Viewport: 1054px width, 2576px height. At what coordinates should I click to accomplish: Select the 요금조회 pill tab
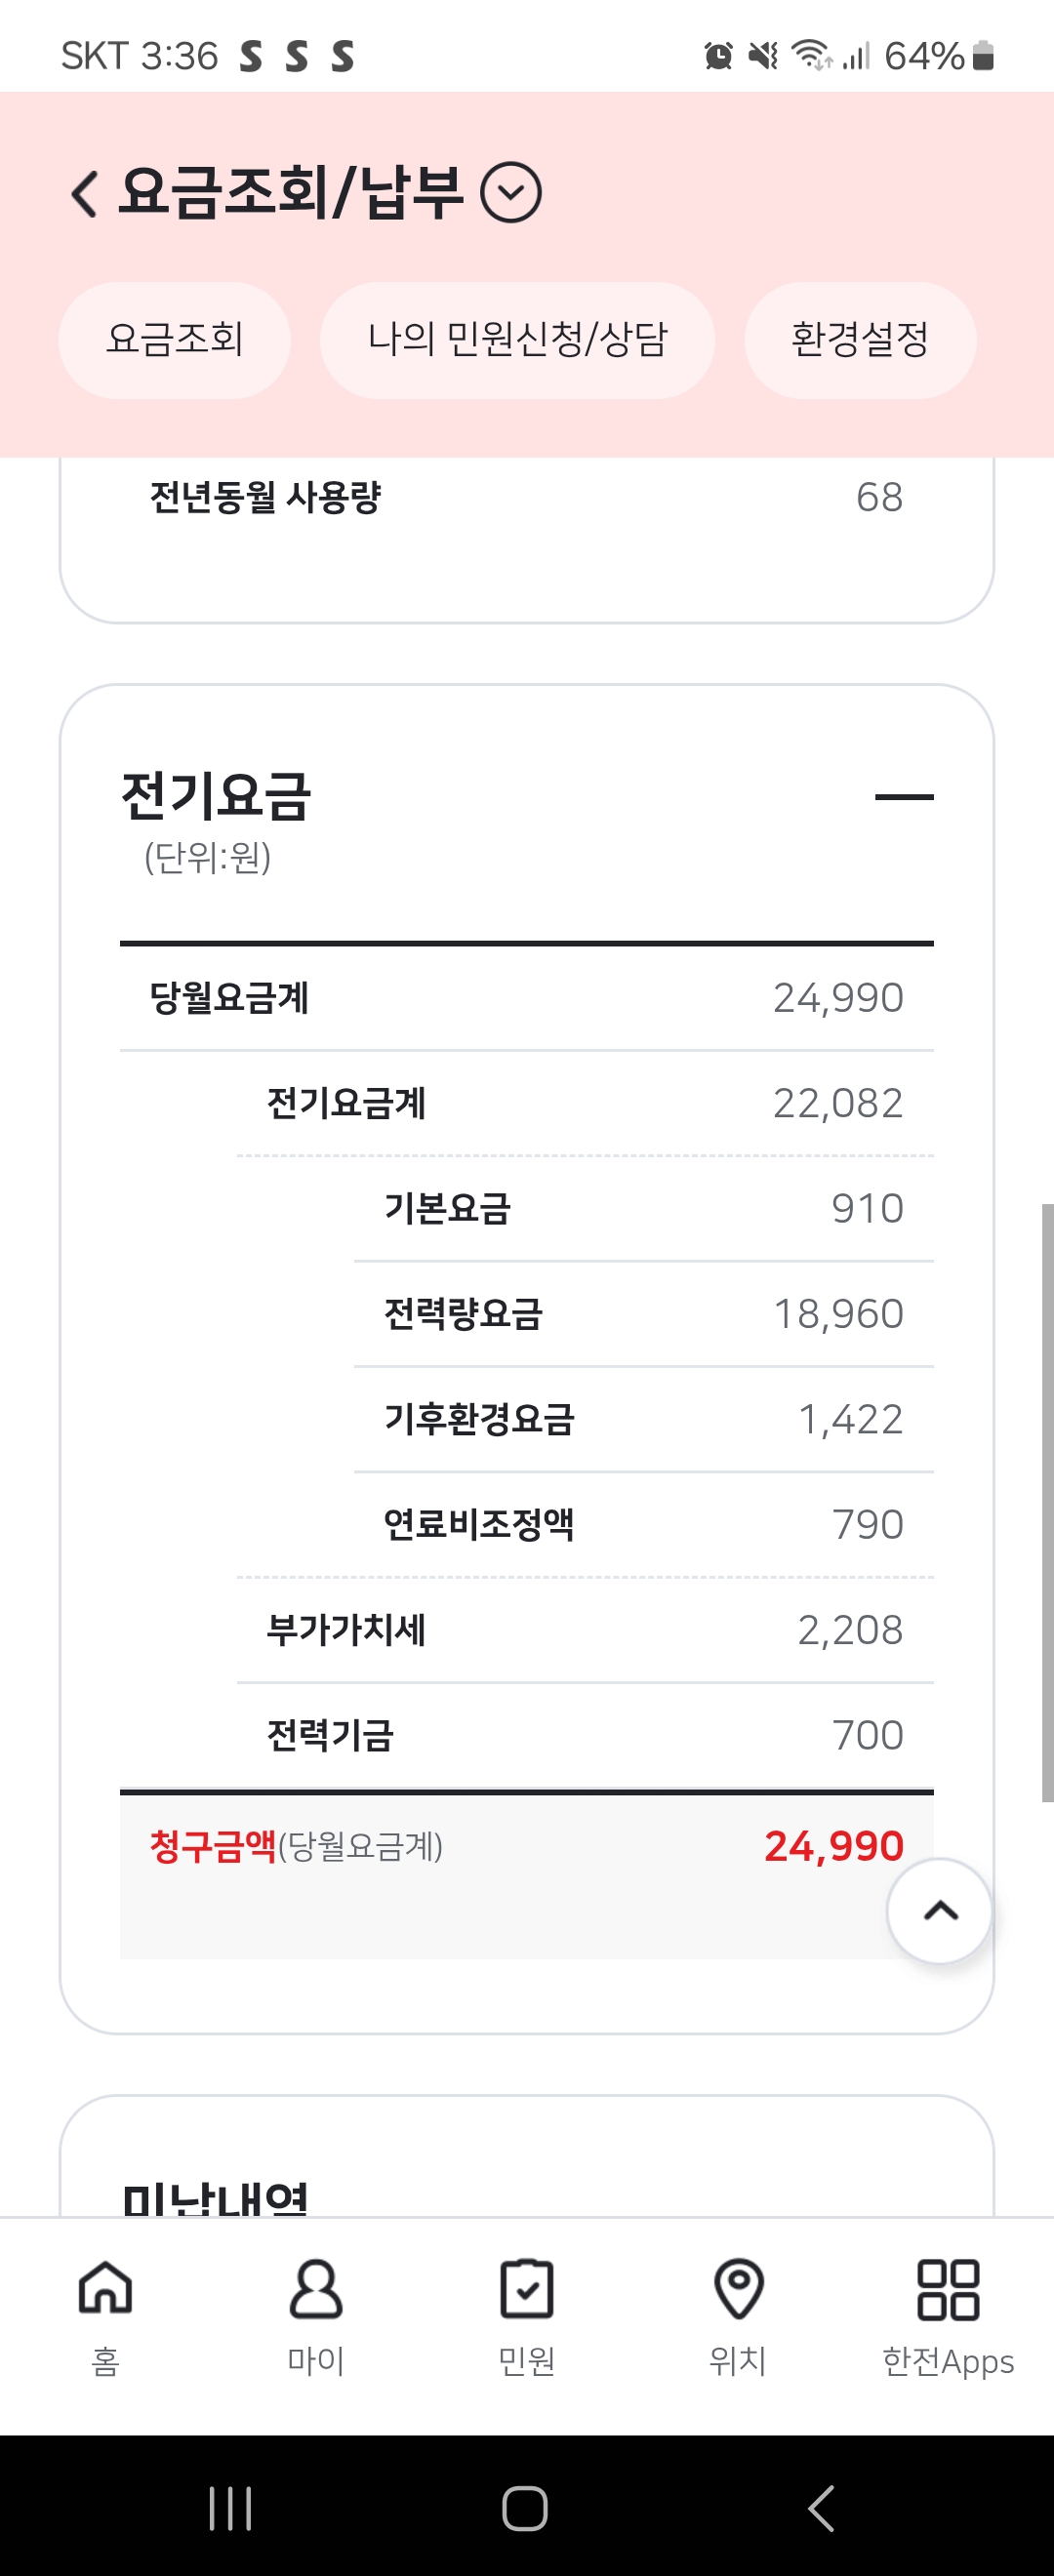pyautogui.click(x=175, y=340)
